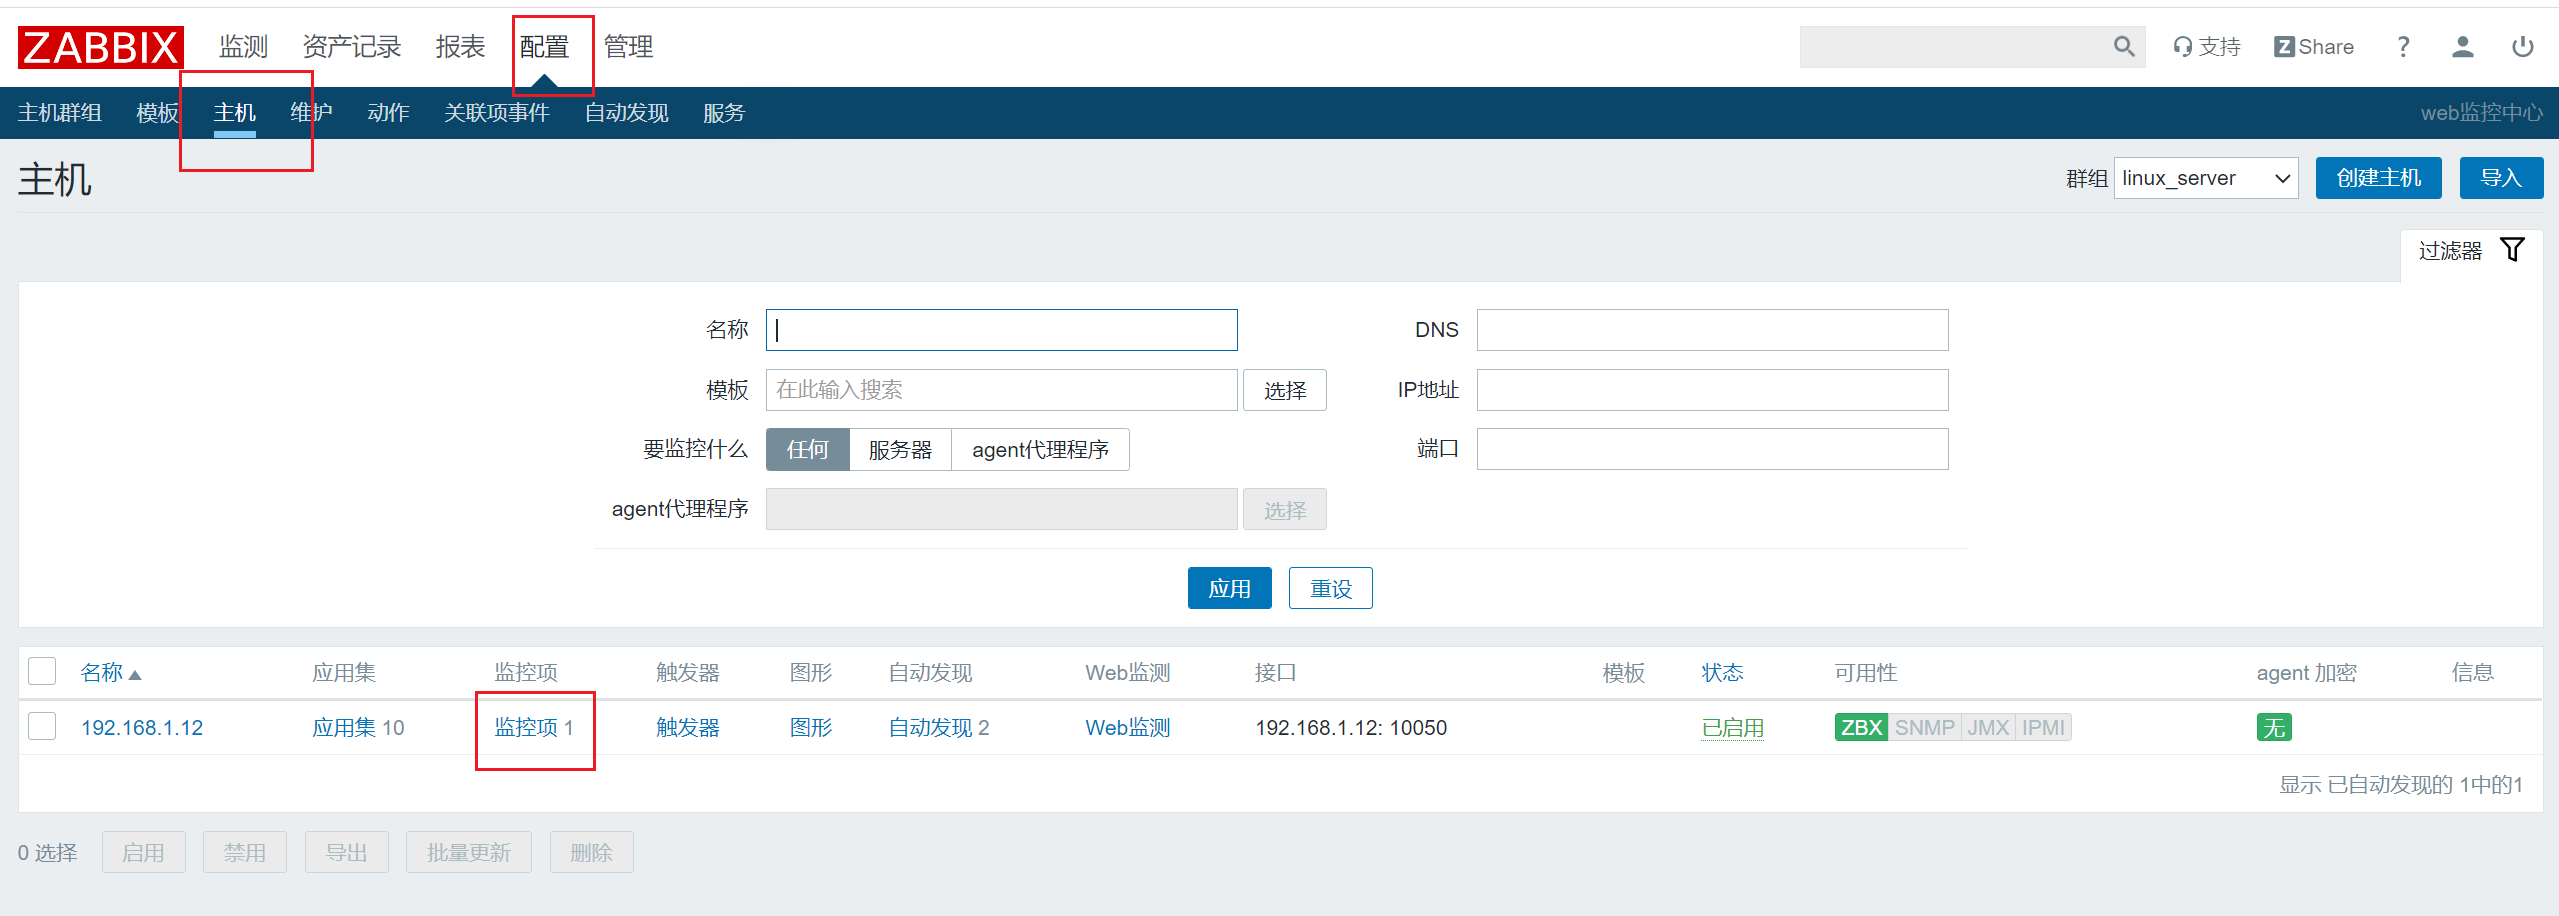The height and width of the screenshot is (916, 2559).
Task: Tick the checkbox for host 192.168.1.12
Action: tap(42, 726)
